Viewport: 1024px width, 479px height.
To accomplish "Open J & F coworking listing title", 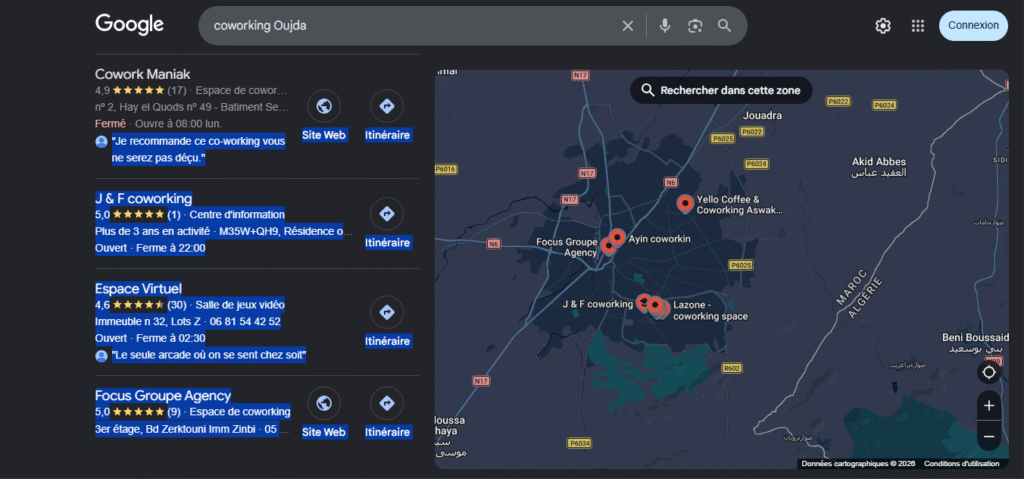I will point(144,198).
